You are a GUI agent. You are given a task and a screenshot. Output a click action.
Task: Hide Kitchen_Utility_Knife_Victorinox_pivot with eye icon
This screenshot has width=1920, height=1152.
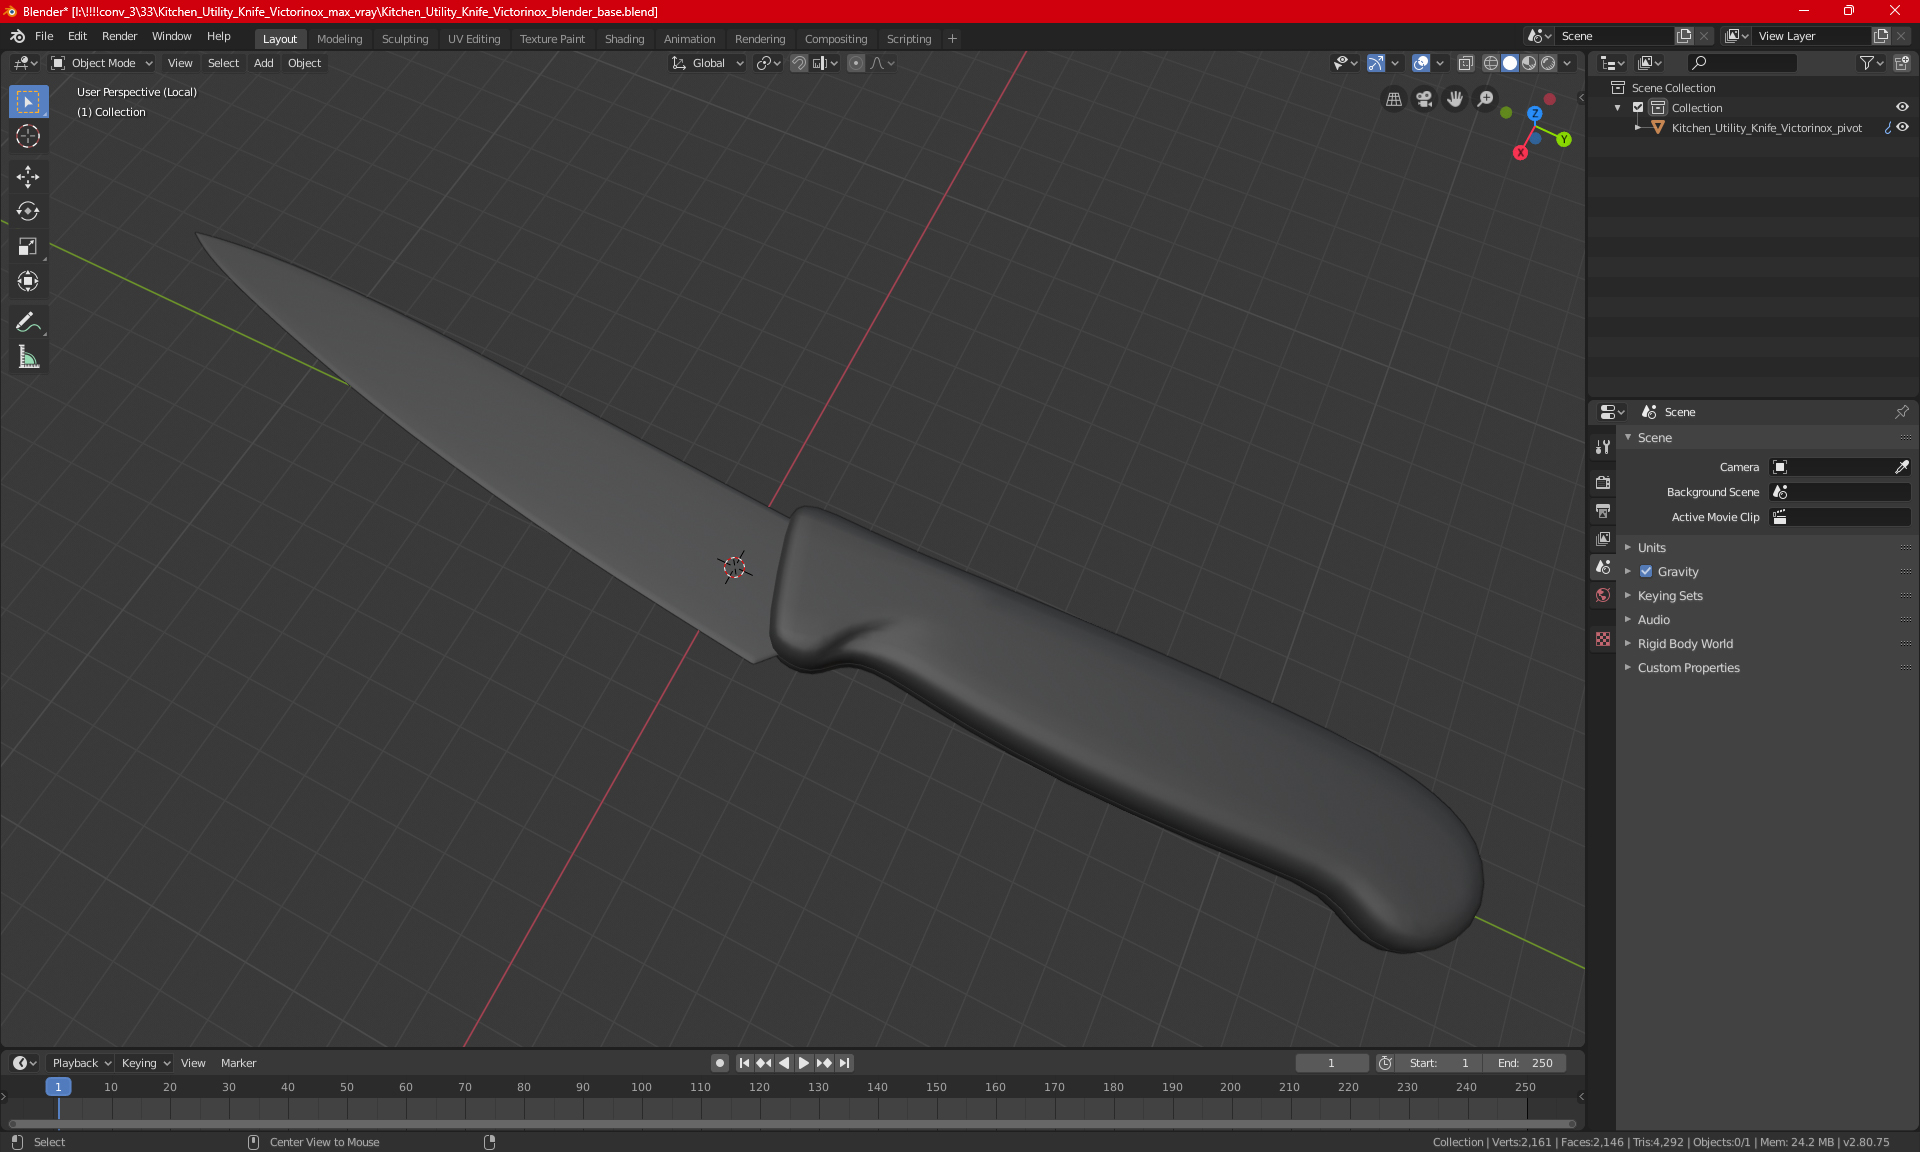(x=1902, y=128)
